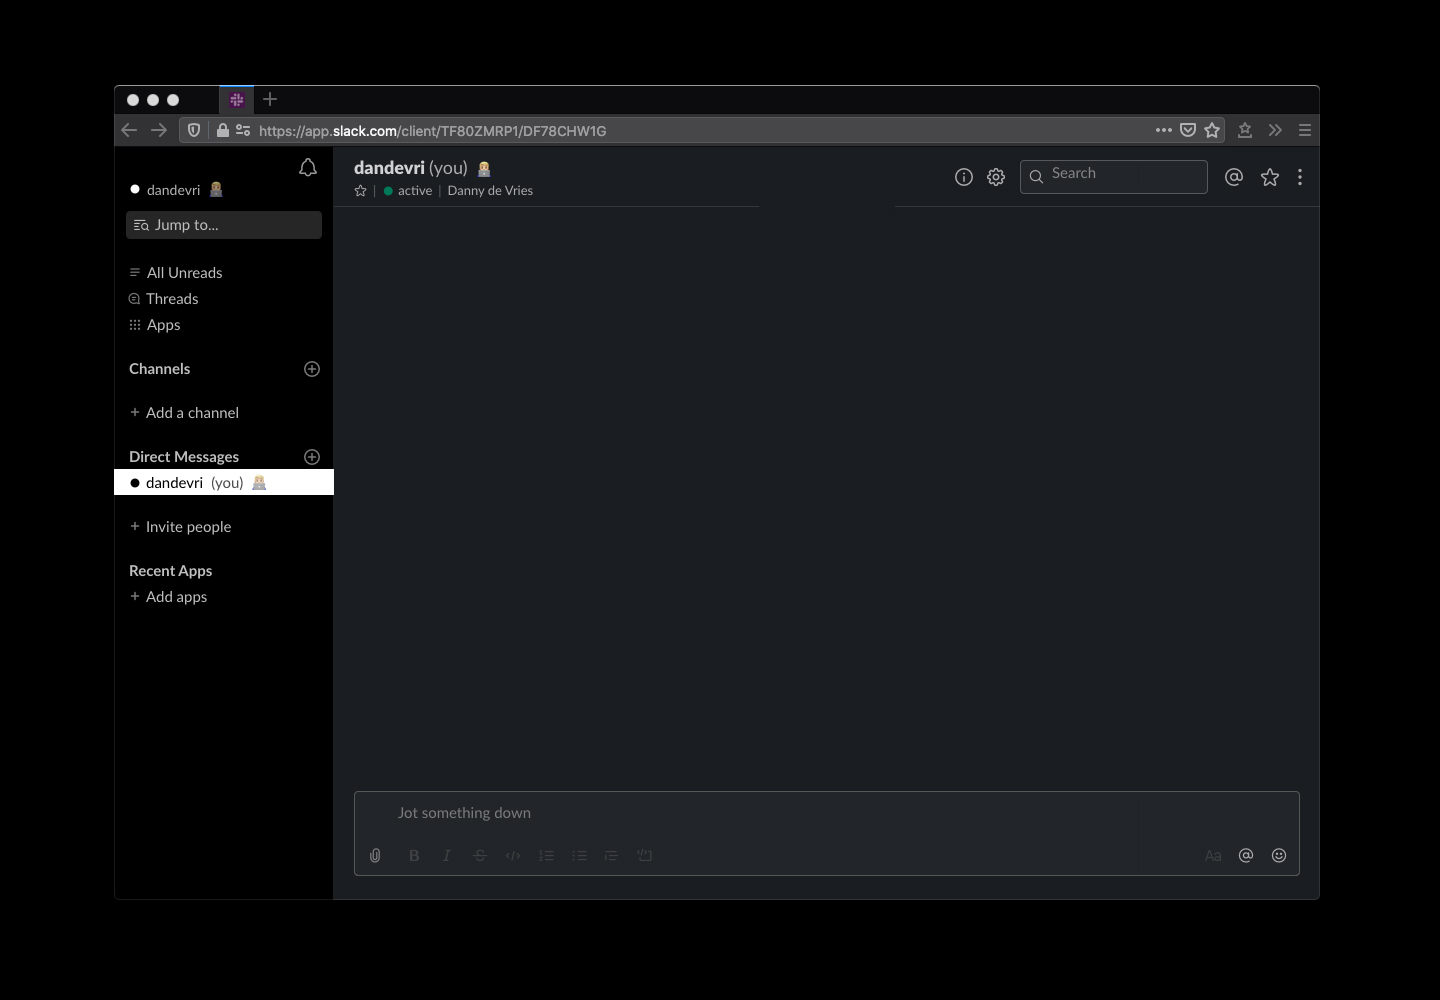Show site tracking protection shield icon
Viewport: 1440px width, 1000px height.
coord(194,130)
